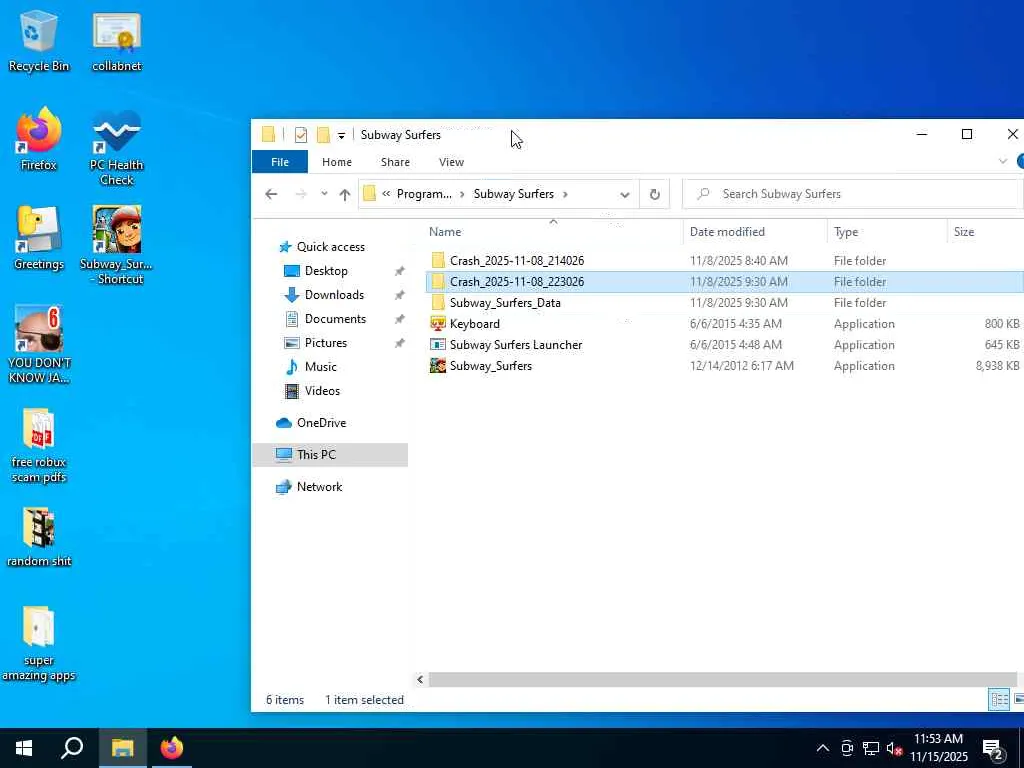Viewport: 1024px width, 768px height.
Task: Go up one level with Up arrow
Action: click(x=345, y=194)
